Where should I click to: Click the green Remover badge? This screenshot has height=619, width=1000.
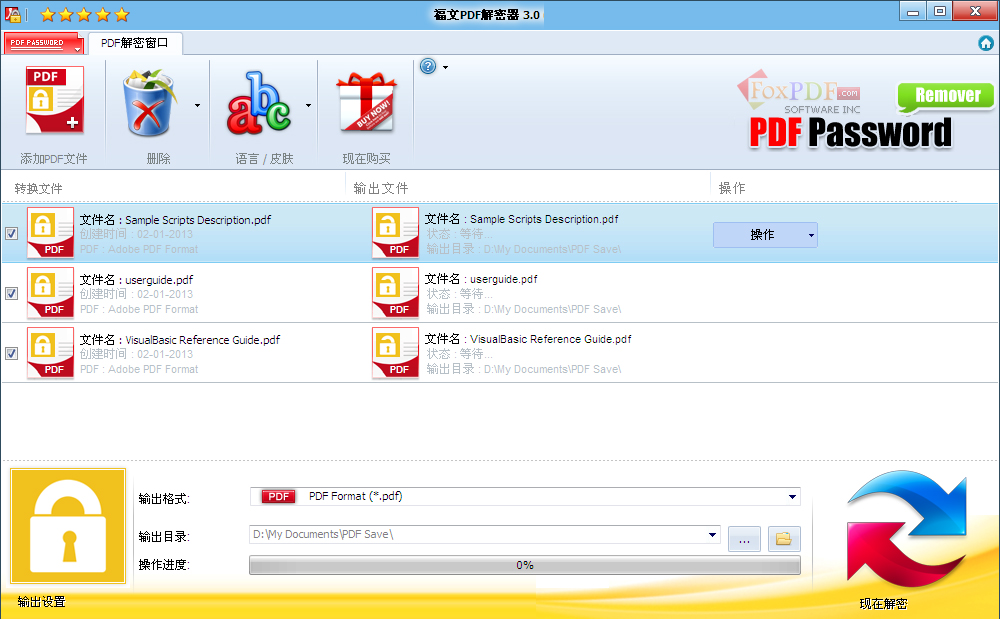pos(946,96)
